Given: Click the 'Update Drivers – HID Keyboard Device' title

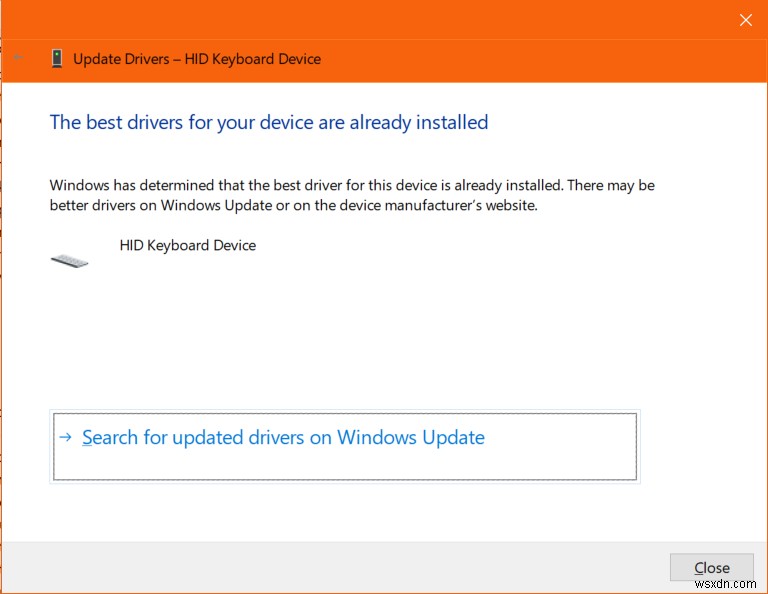Looking at the screenshot, I should point(197,59).
